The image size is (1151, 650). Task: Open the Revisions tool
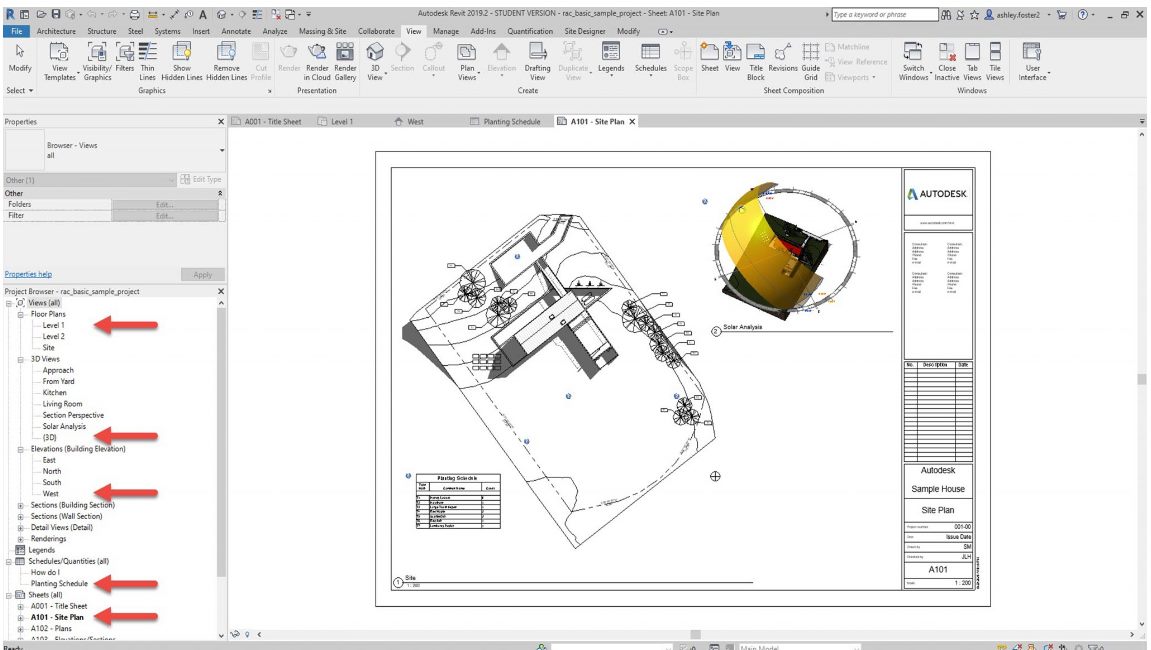[783, 57]
